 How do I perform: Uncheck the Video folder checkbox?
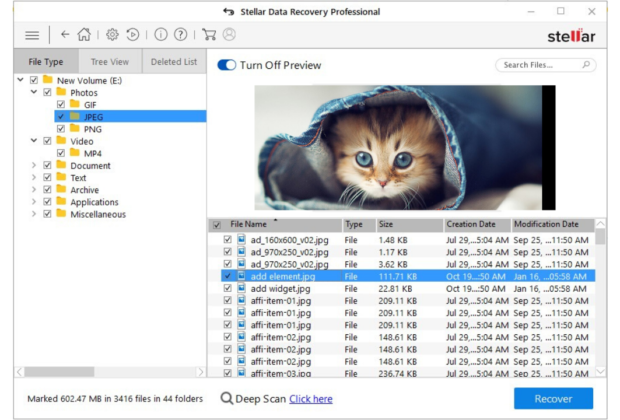47,141
